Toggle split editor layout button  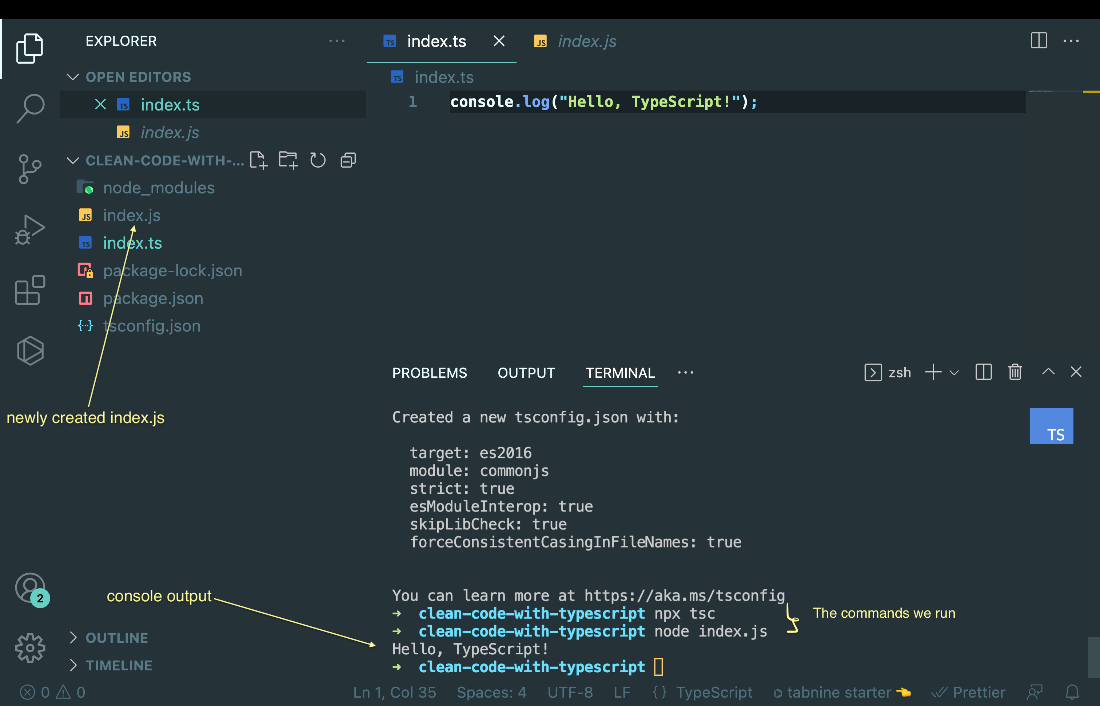click(x=1039, y=41)
